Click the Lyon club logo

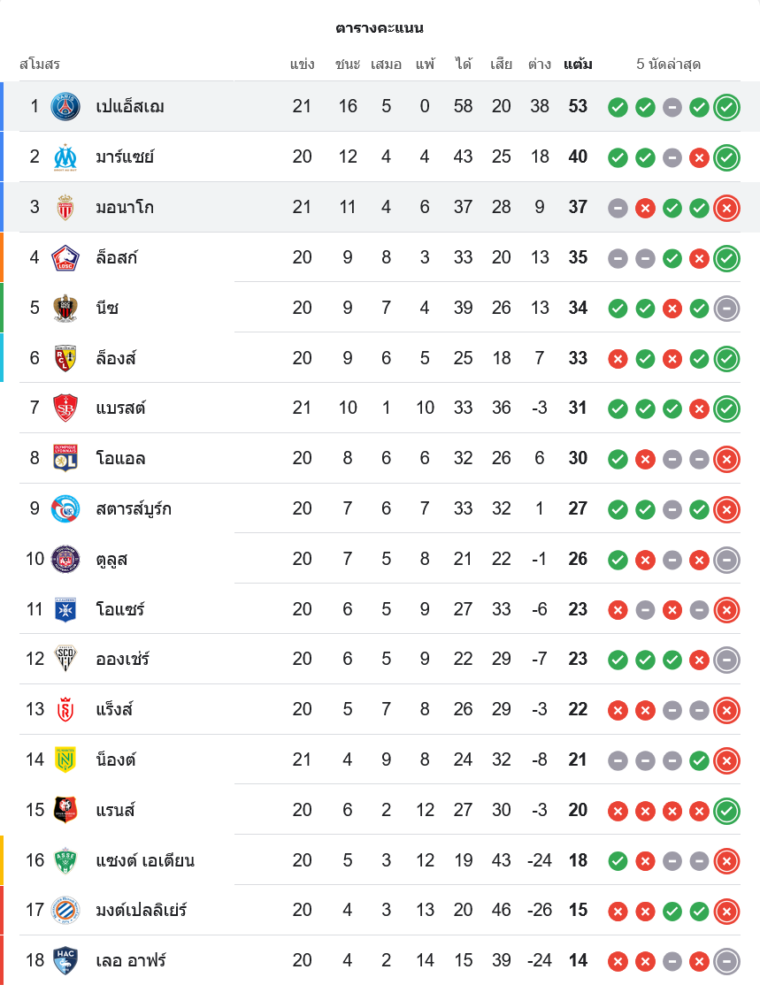point(66,458)
